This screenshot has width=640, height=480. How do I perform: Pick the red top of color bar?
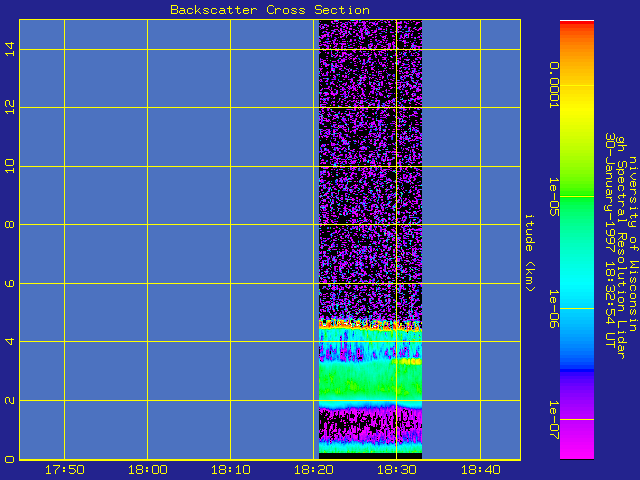point(577,25)
